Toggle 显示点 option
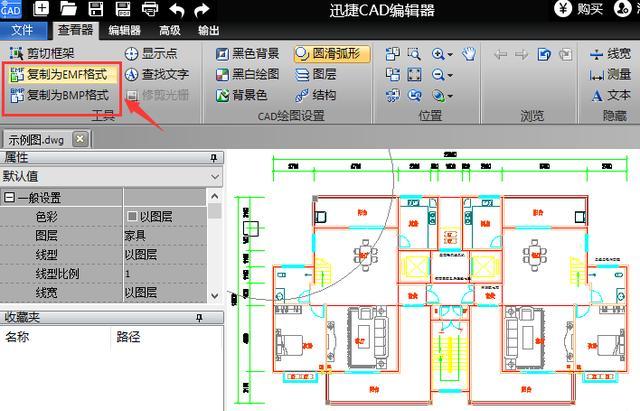The image size is (640, 411). coord(151,53)
